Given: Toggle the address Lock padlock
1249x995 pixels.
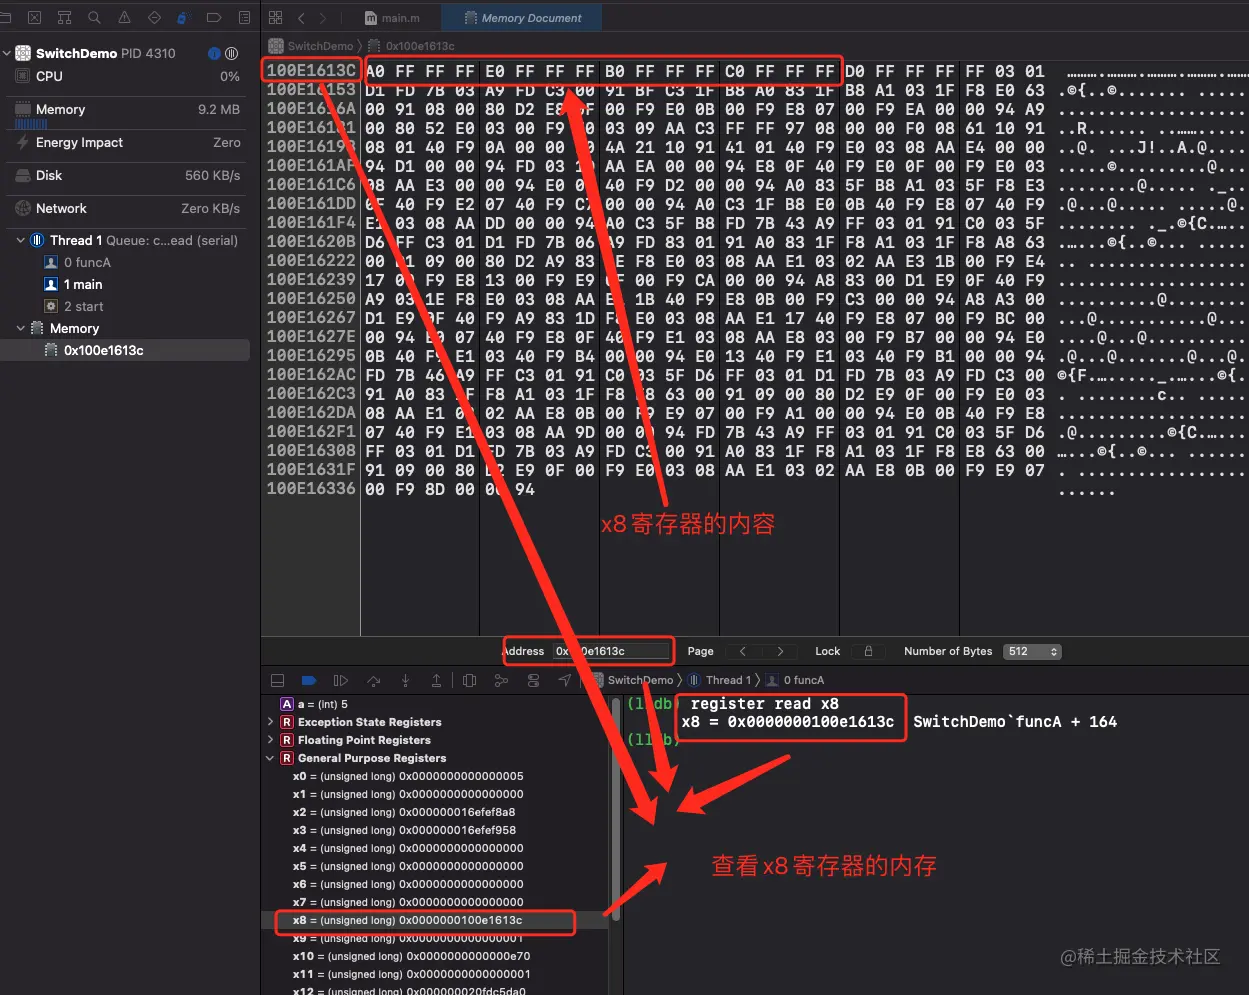Looking at the screenshot, I should (x=868, y=651).
